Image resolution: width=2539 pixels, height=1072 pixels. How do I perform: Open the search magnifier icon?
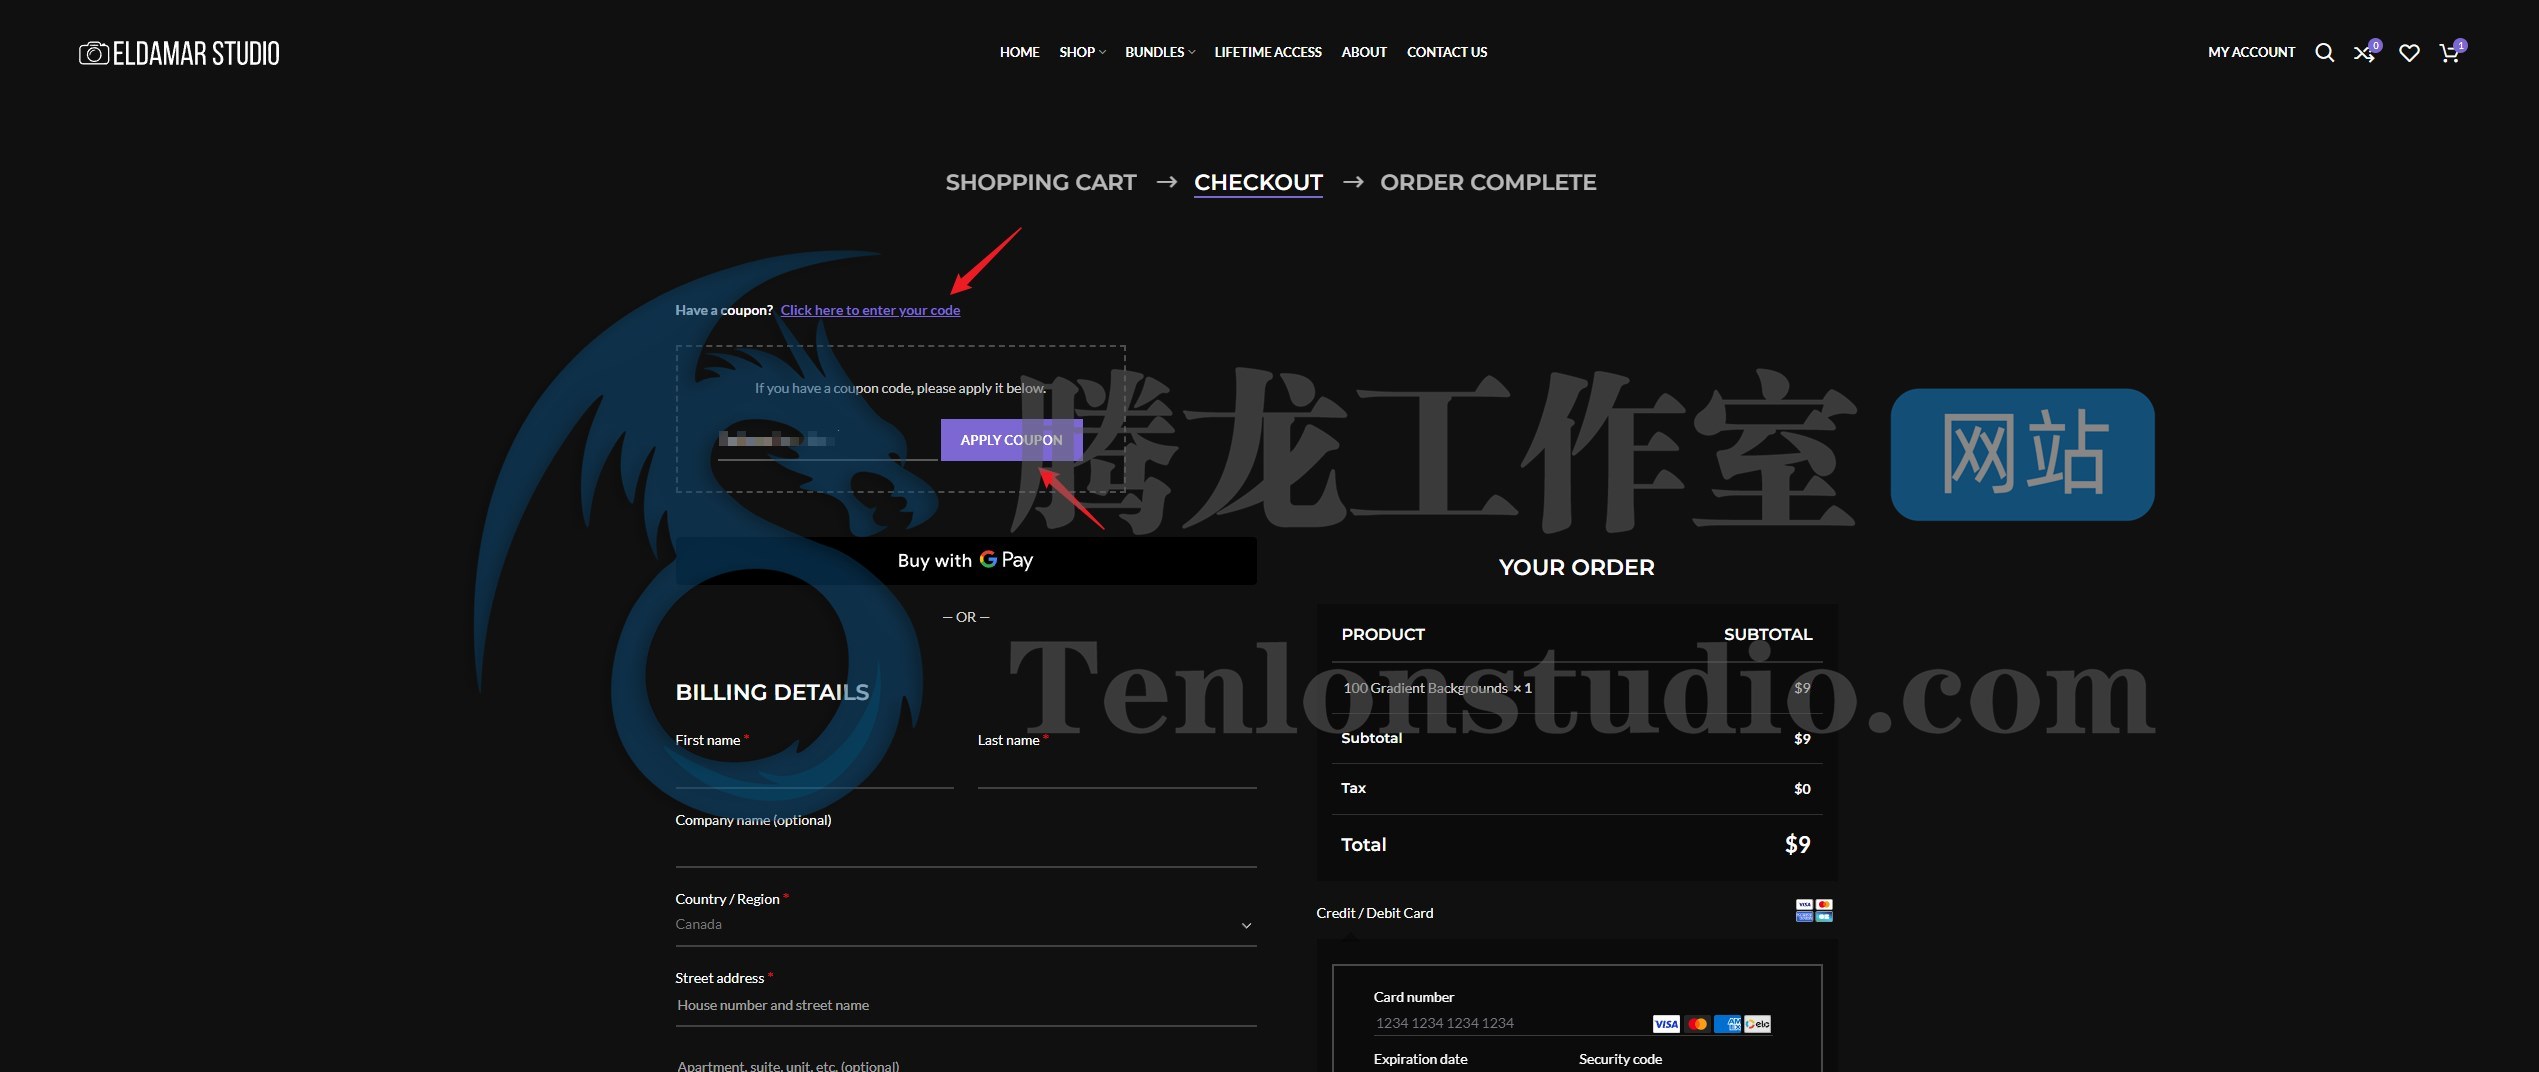[x=2325, y=53]
